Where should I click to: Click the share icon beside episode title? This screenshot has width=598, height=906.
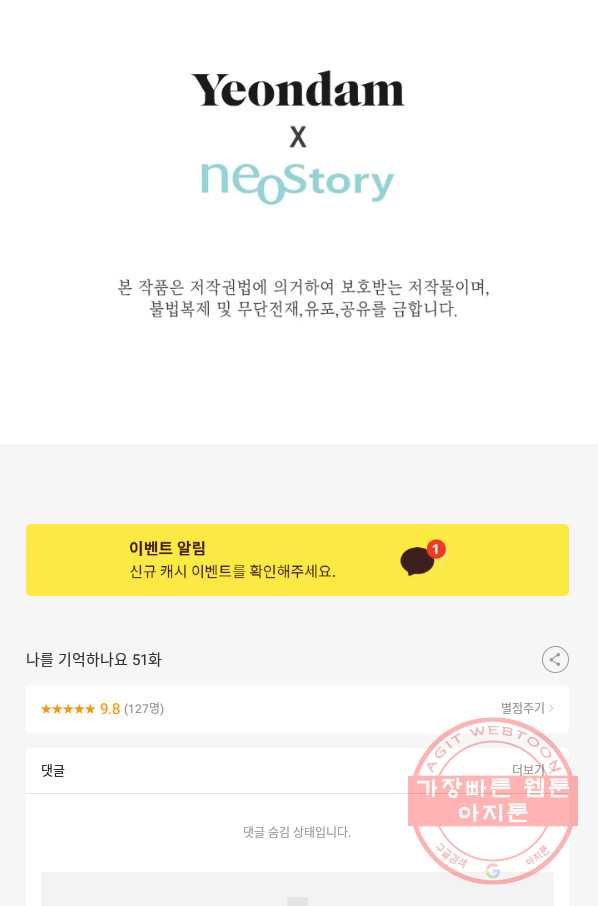555,659
